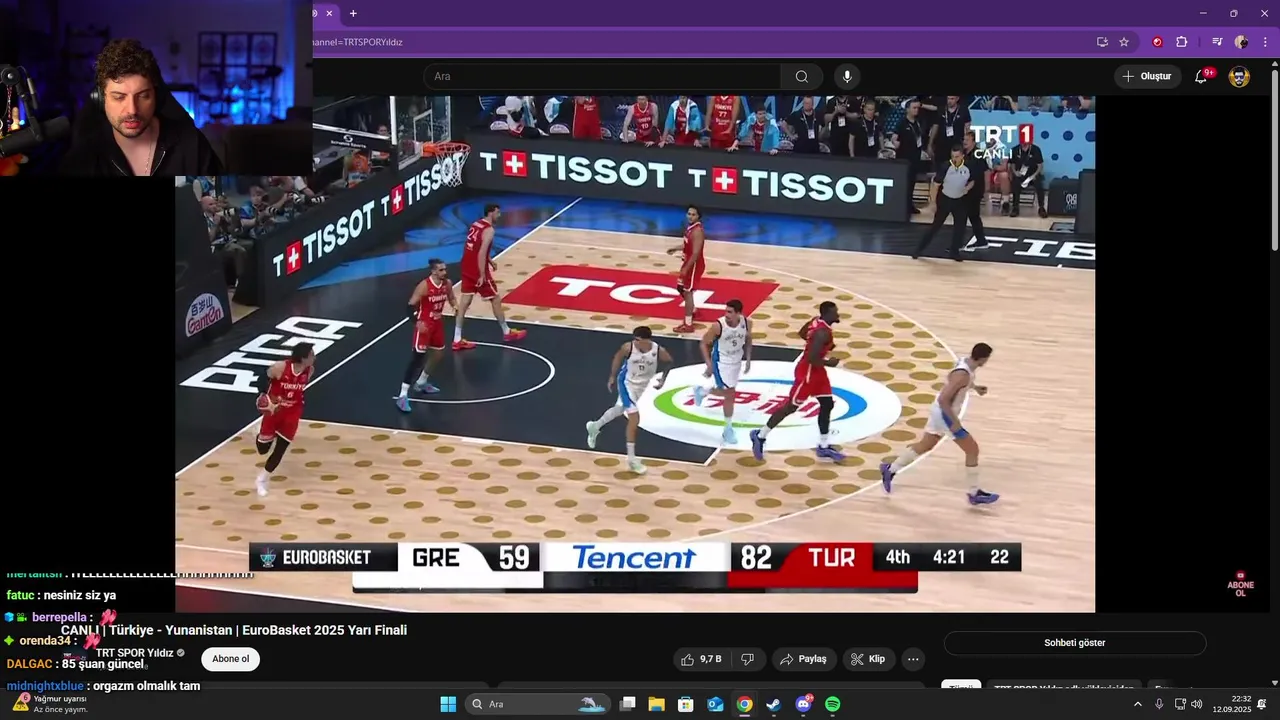1280x720 pixels.
Task: Click the install app icon in address bar
Action: tap(1102, 42)
